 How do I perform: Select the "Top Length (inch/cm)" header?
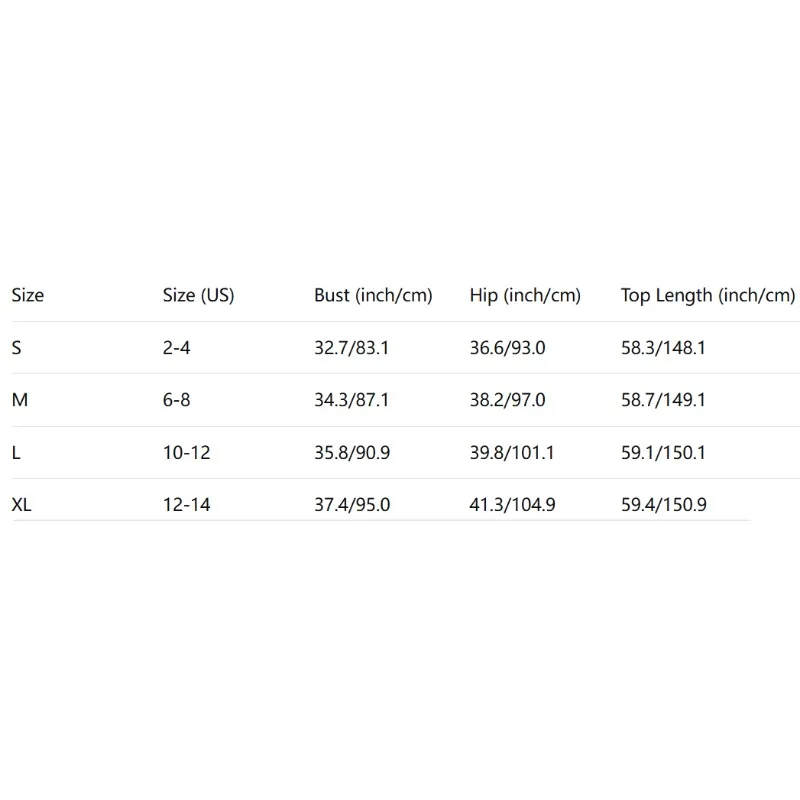[708, 296]
